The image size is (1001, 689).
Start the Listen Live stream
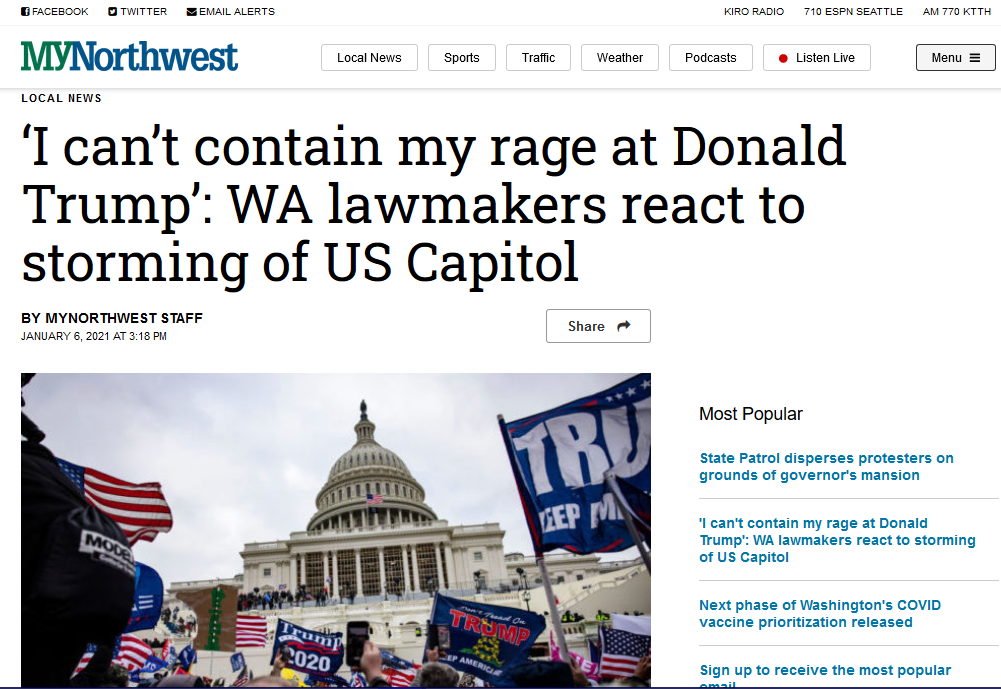coord(817,57)
